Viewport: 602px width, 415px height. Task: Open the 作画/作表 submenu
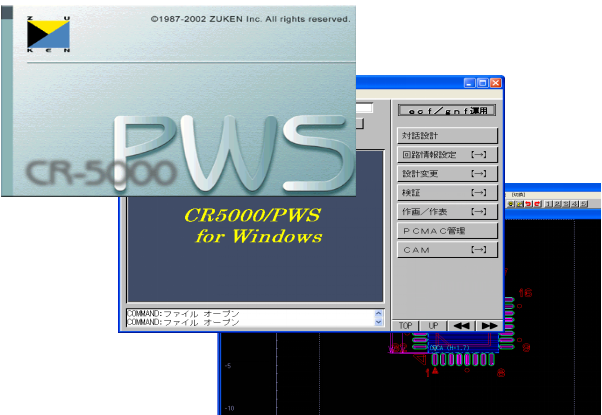(x=447, y=212)
